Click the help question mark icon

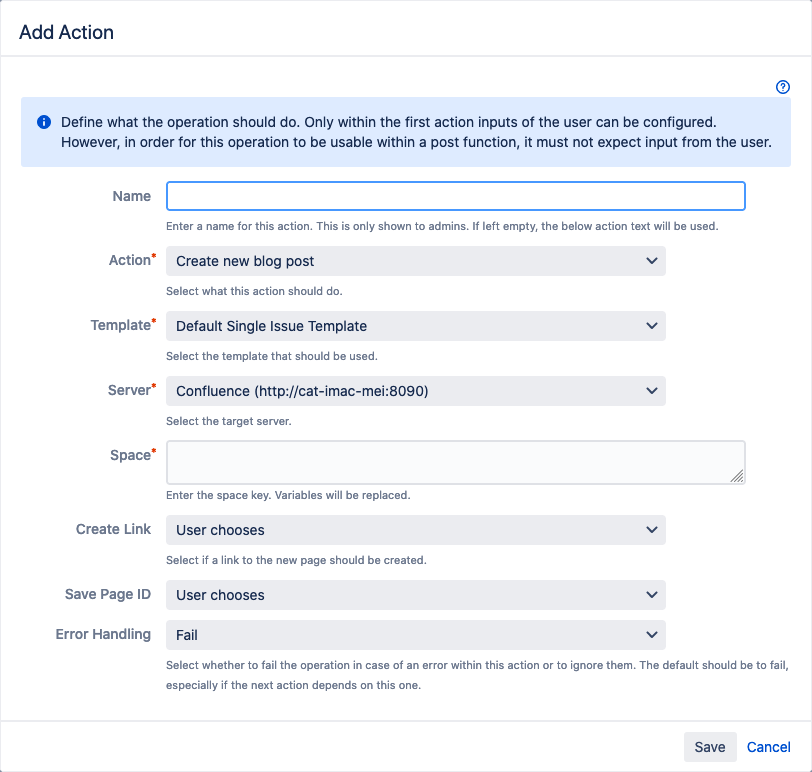[x=783, y=87]
